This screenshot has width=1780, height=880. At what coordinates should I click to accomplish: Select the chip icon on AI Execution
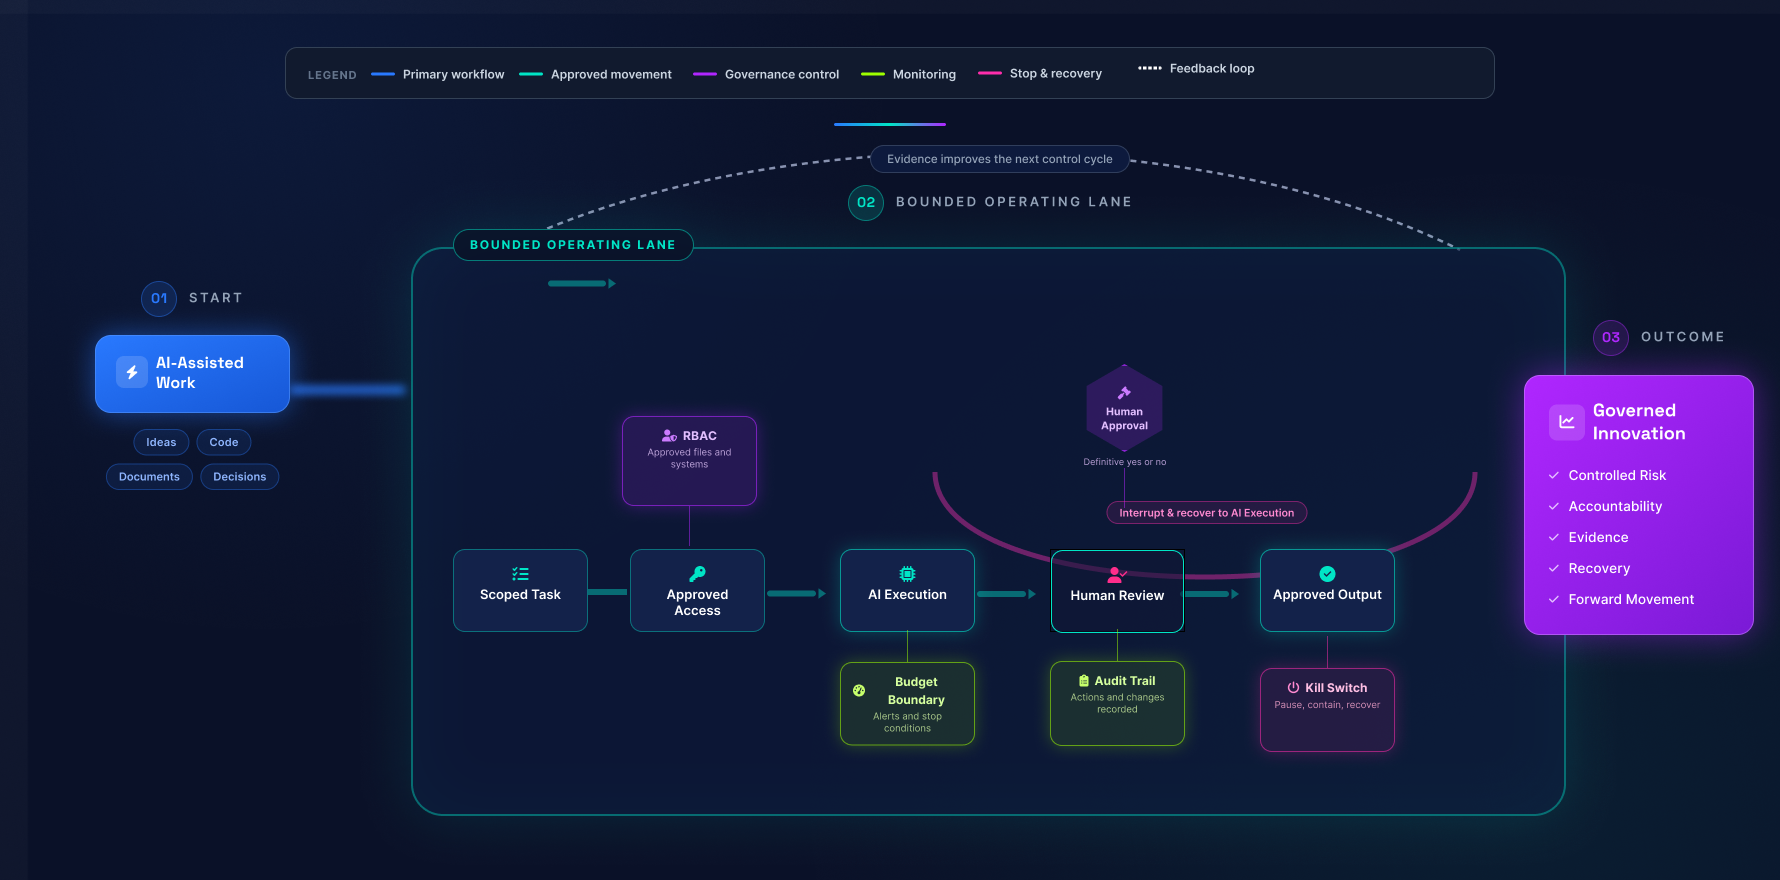(907, 574)
